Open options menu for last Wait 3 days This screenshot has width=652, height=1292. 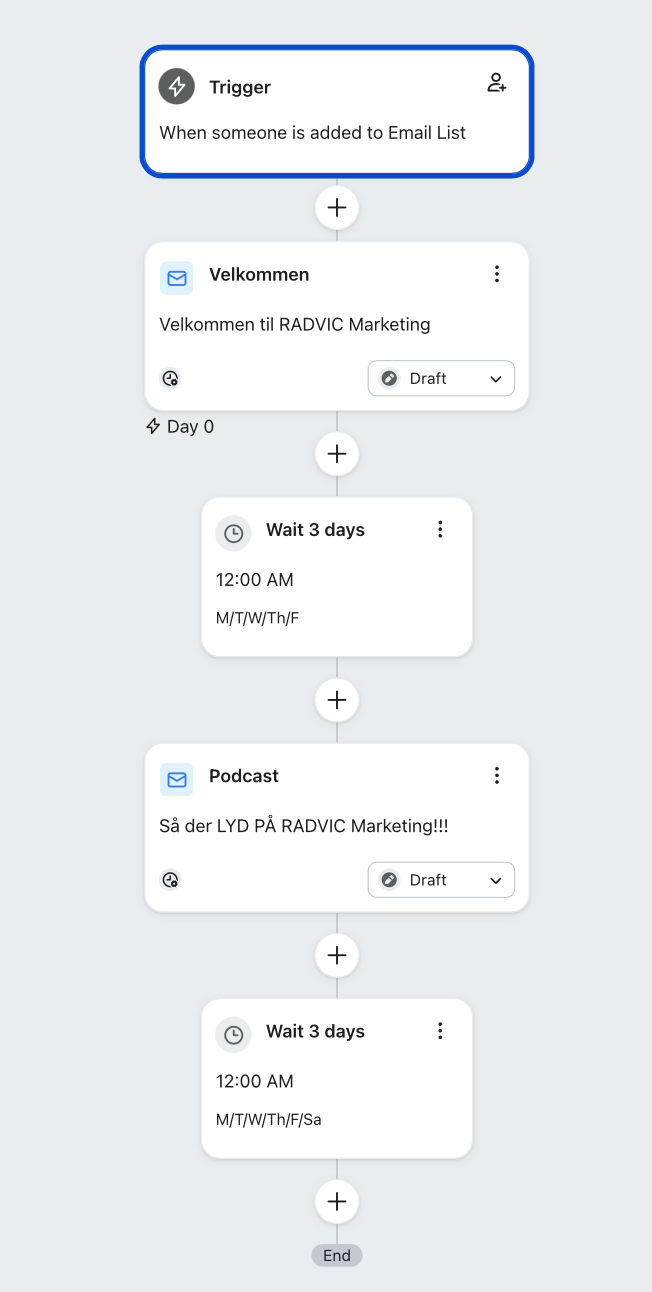click(x=440, y=1031)
